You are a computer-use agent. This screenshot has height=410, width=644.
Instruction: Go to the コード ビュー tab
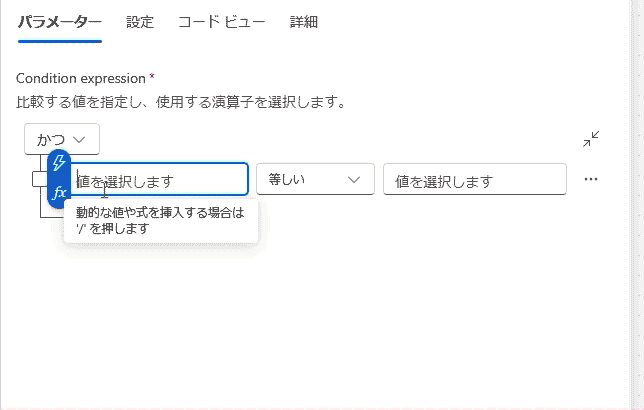coord(222,22)
